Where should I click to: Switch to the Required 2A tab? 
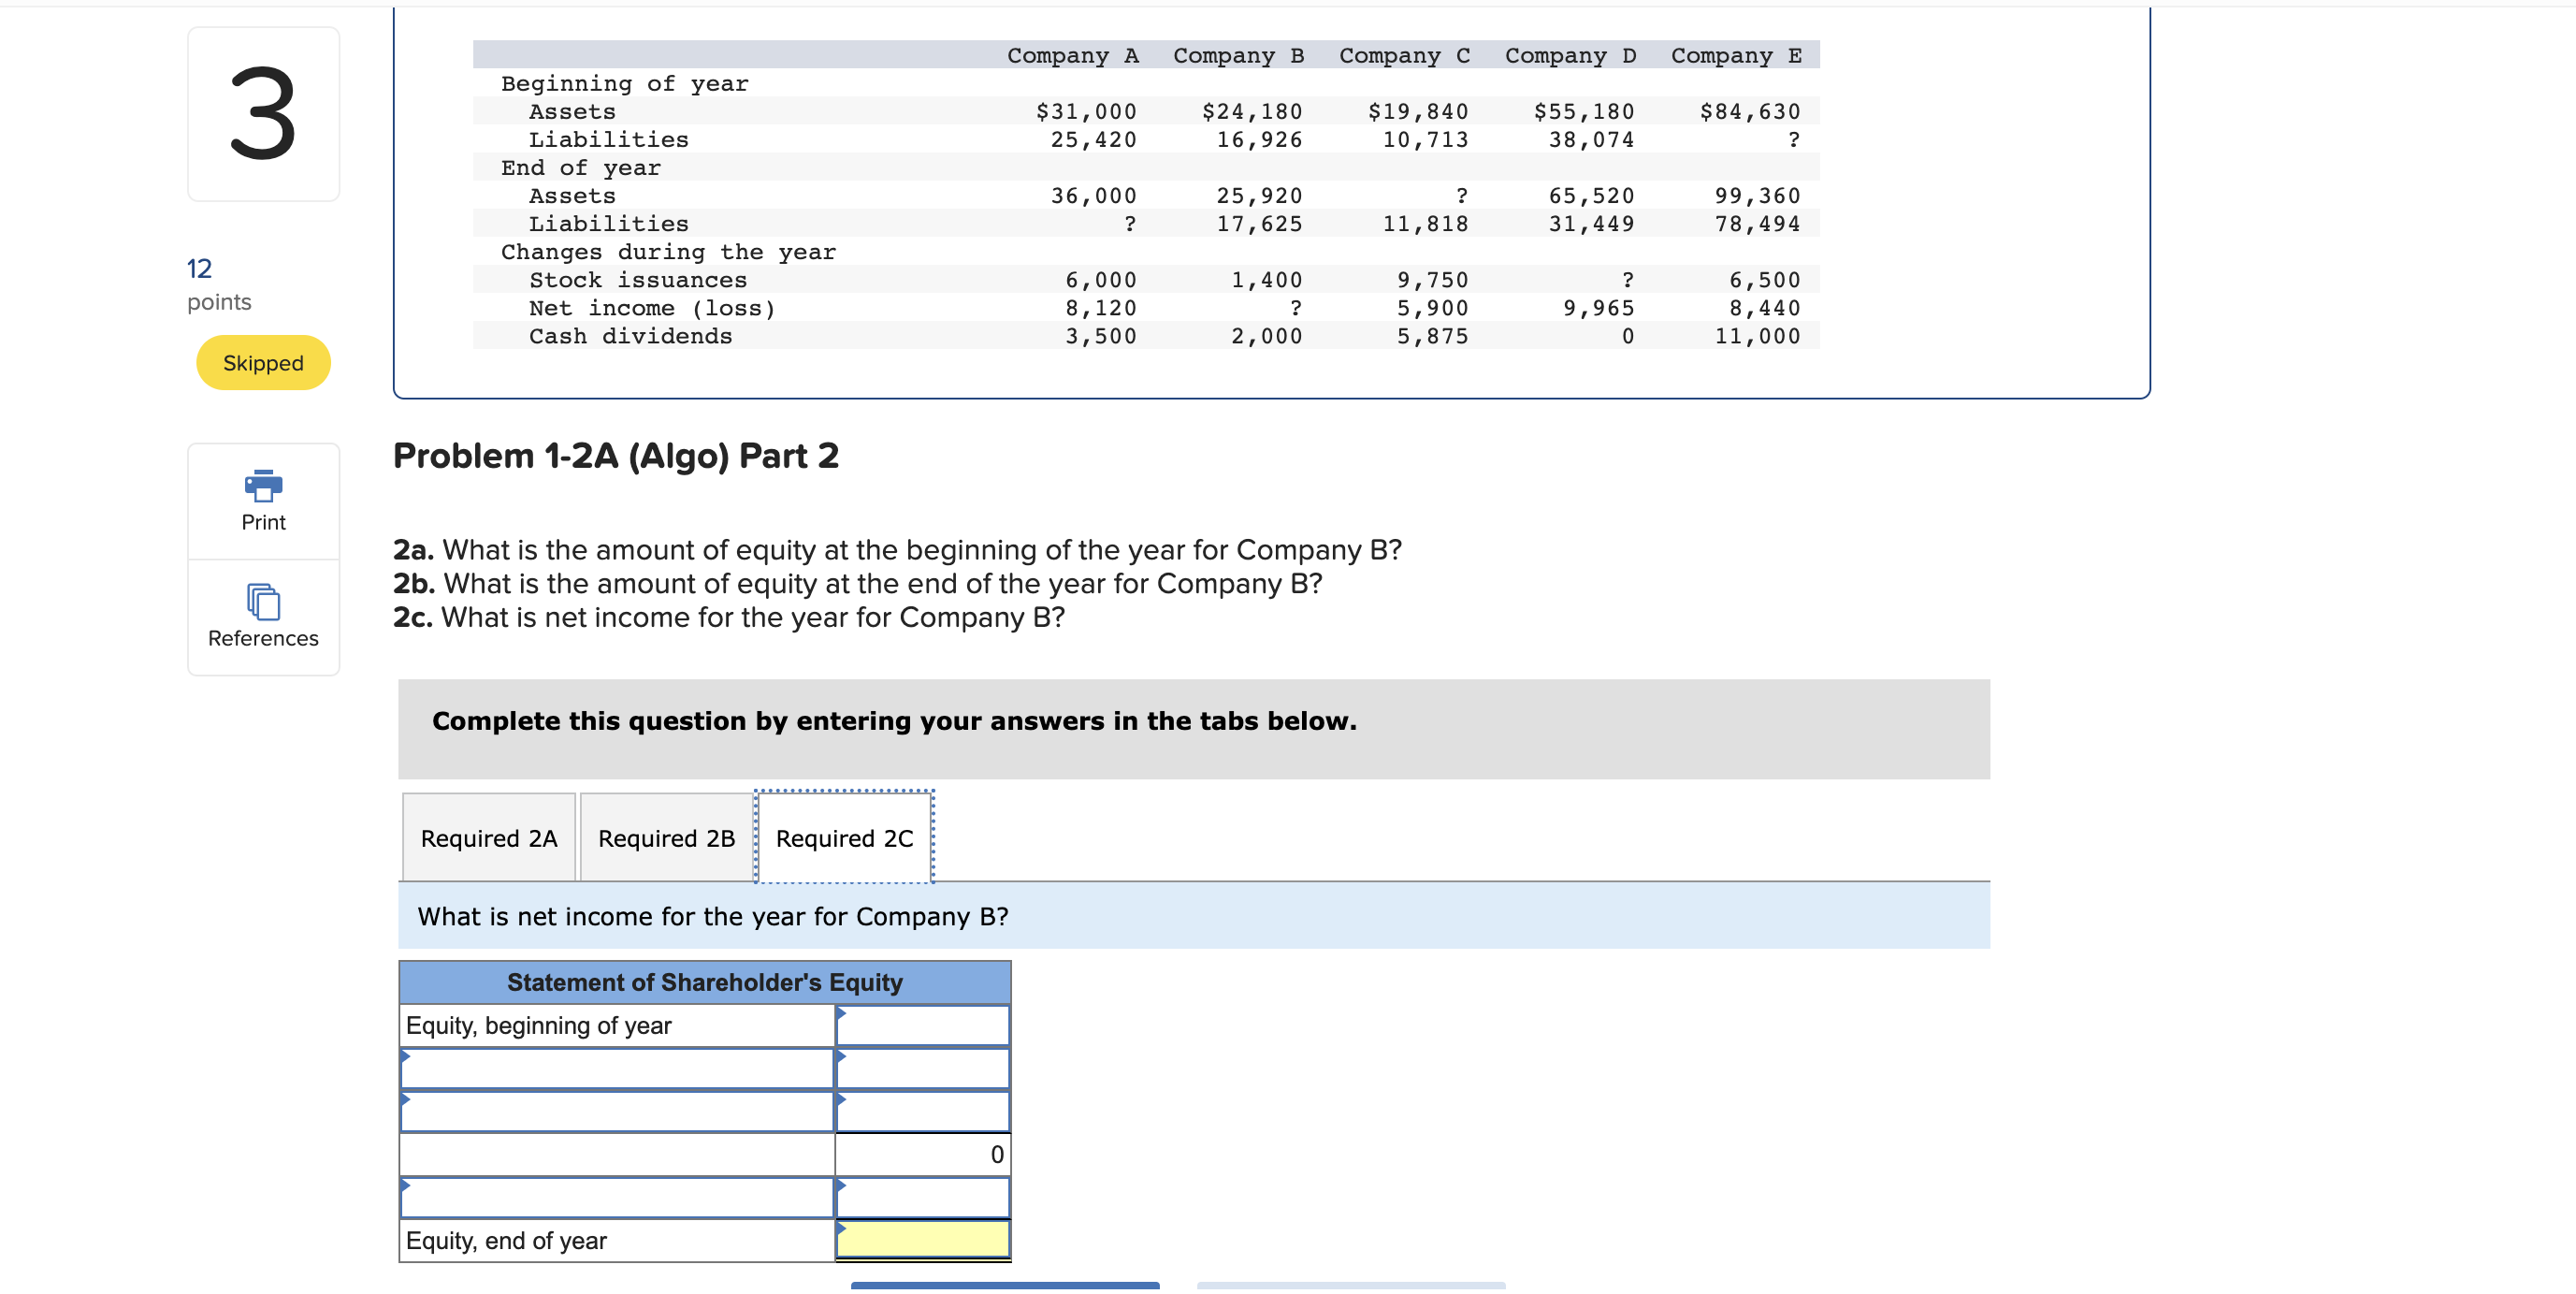[488, 838]
